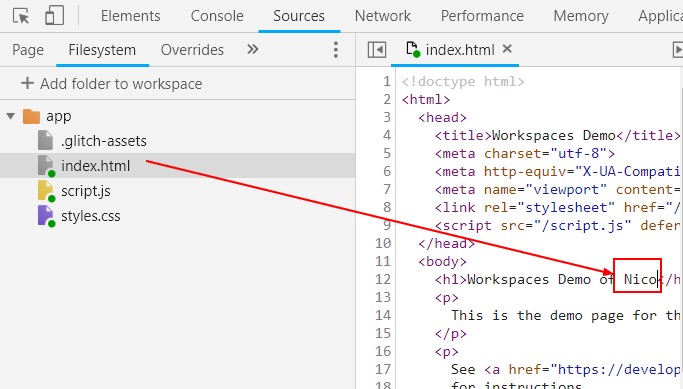Toggle the debugger pane icon at right edge

point(677,50)
